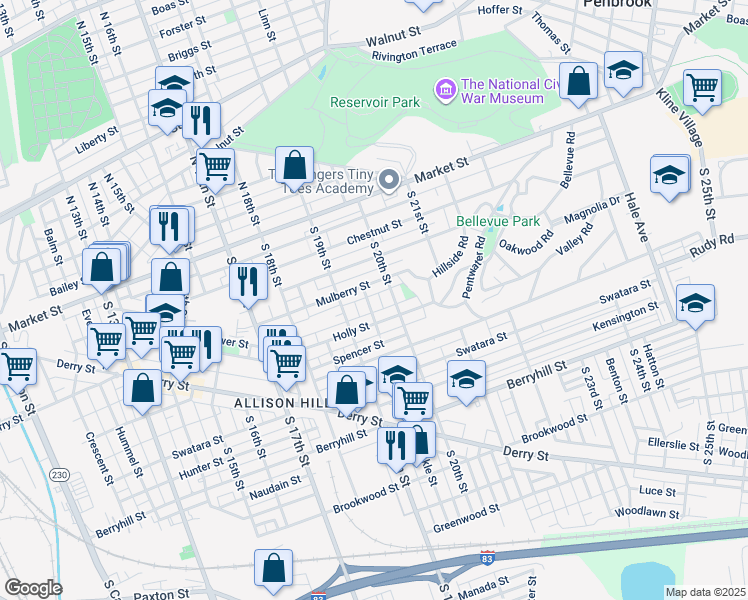Image resolution: width=748 pixels, height=600 pixels.
Task: Click the Ellerslie St label
Action: 673,445
